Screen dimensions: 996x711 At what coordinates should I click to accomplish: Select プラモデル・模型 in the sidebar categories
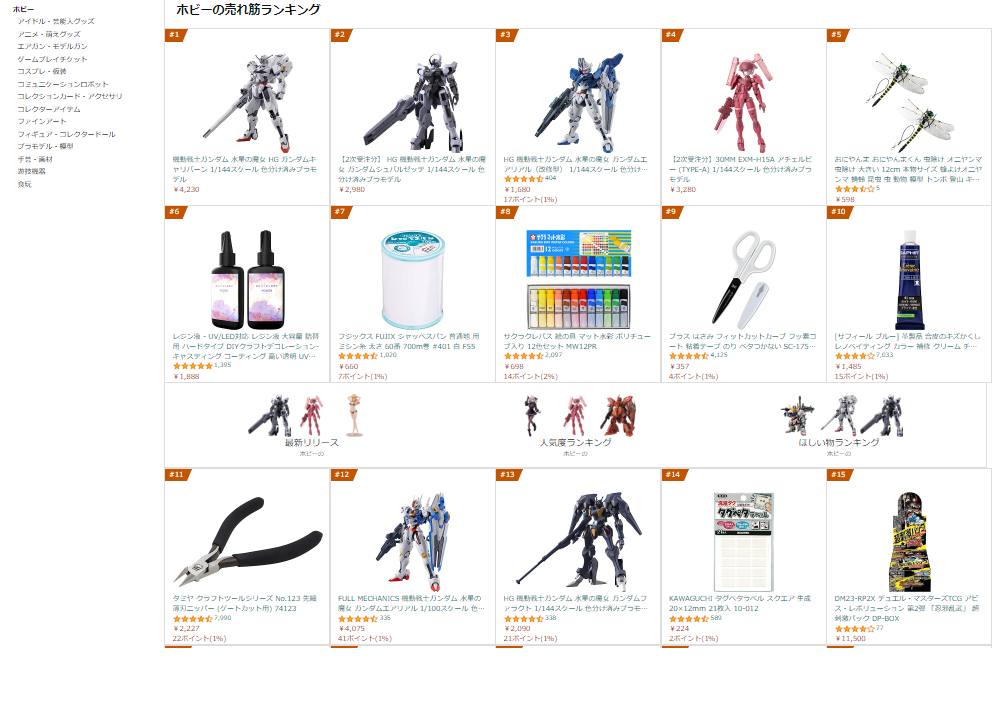pyautogui.click(x=45, y=146)
